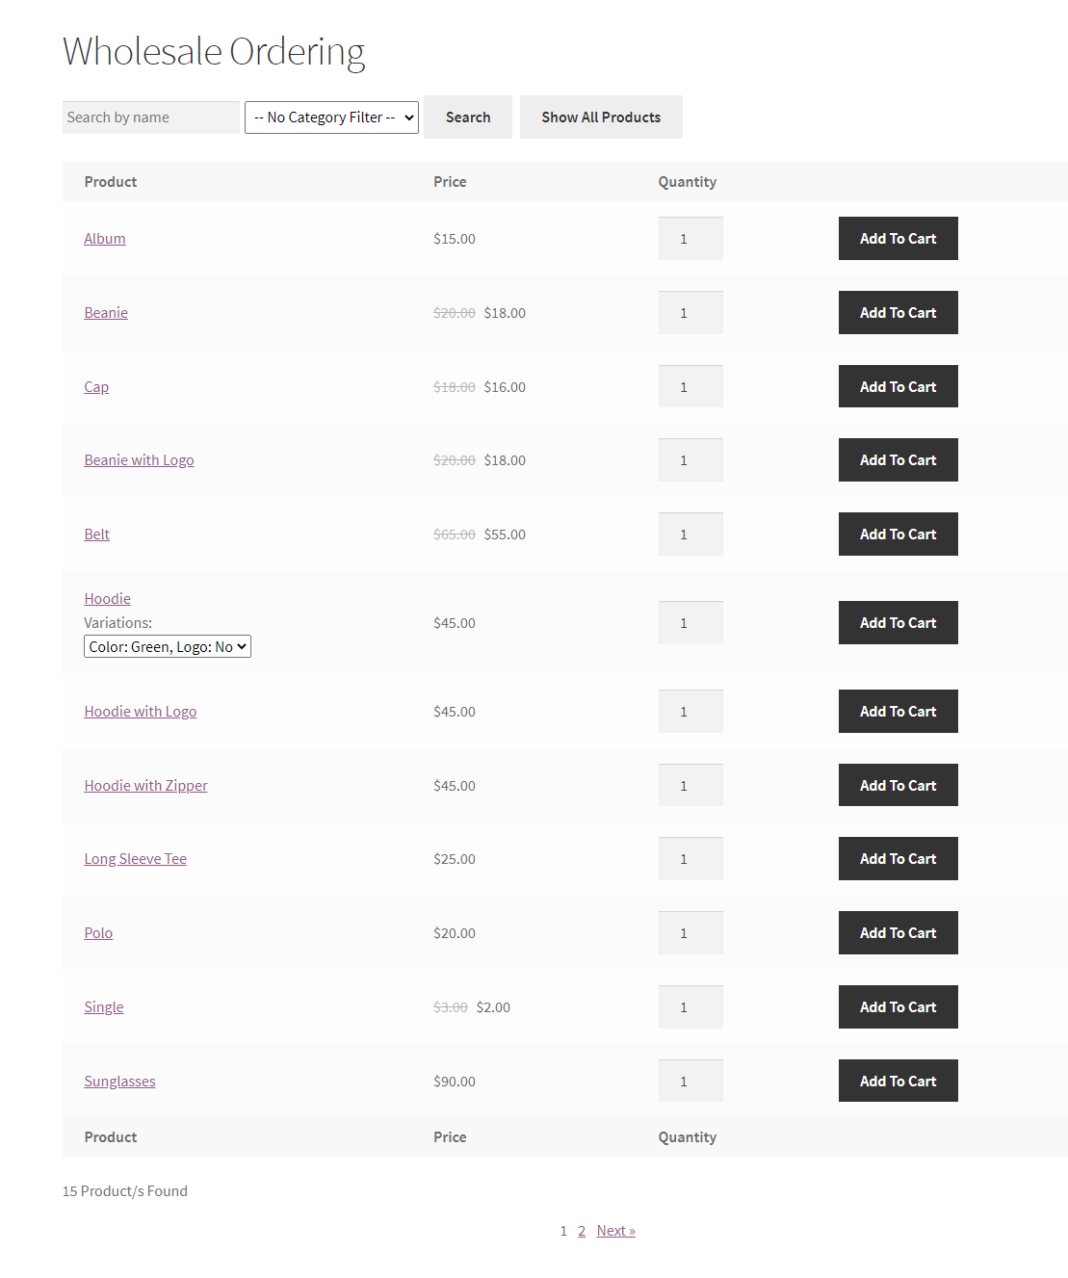Open the Beanie with Logo product page

click(x=139, y=460)
